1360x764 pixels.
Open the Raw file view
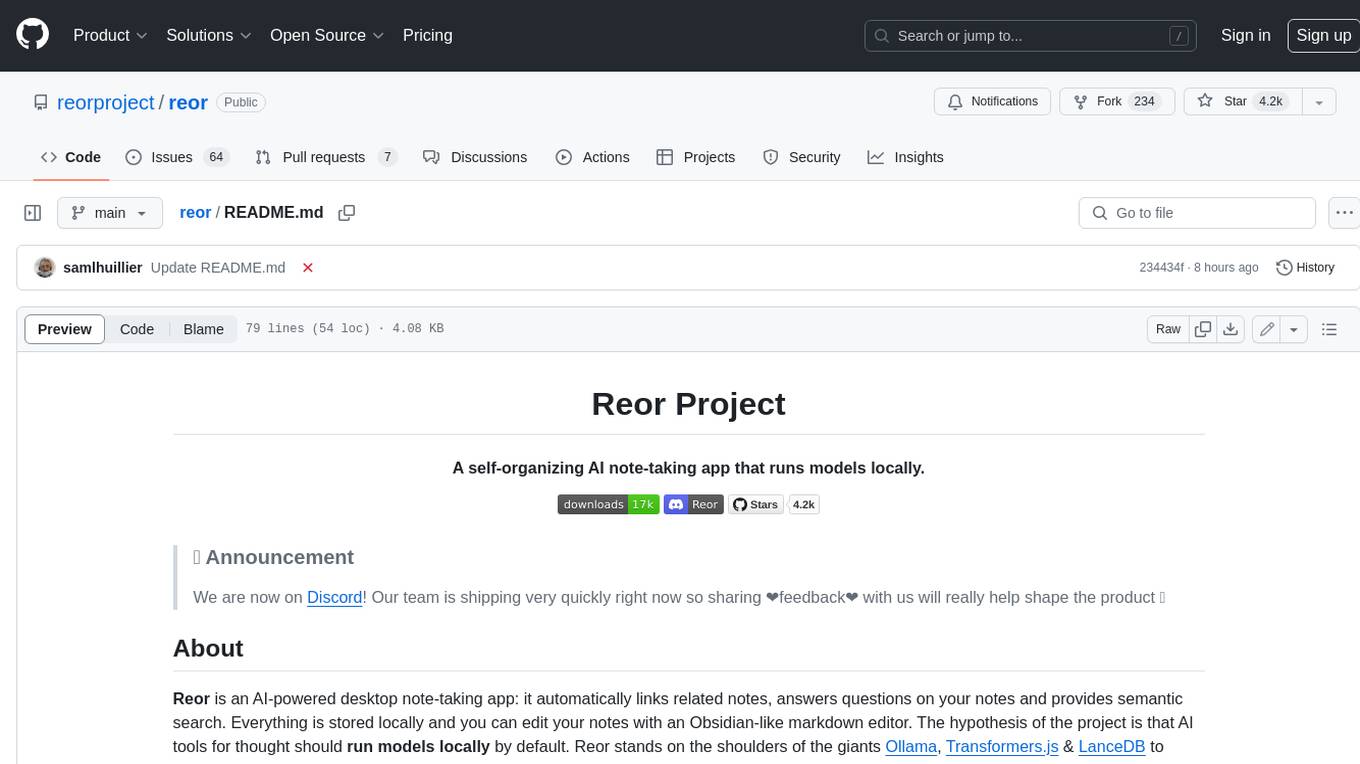point(1168,329)
